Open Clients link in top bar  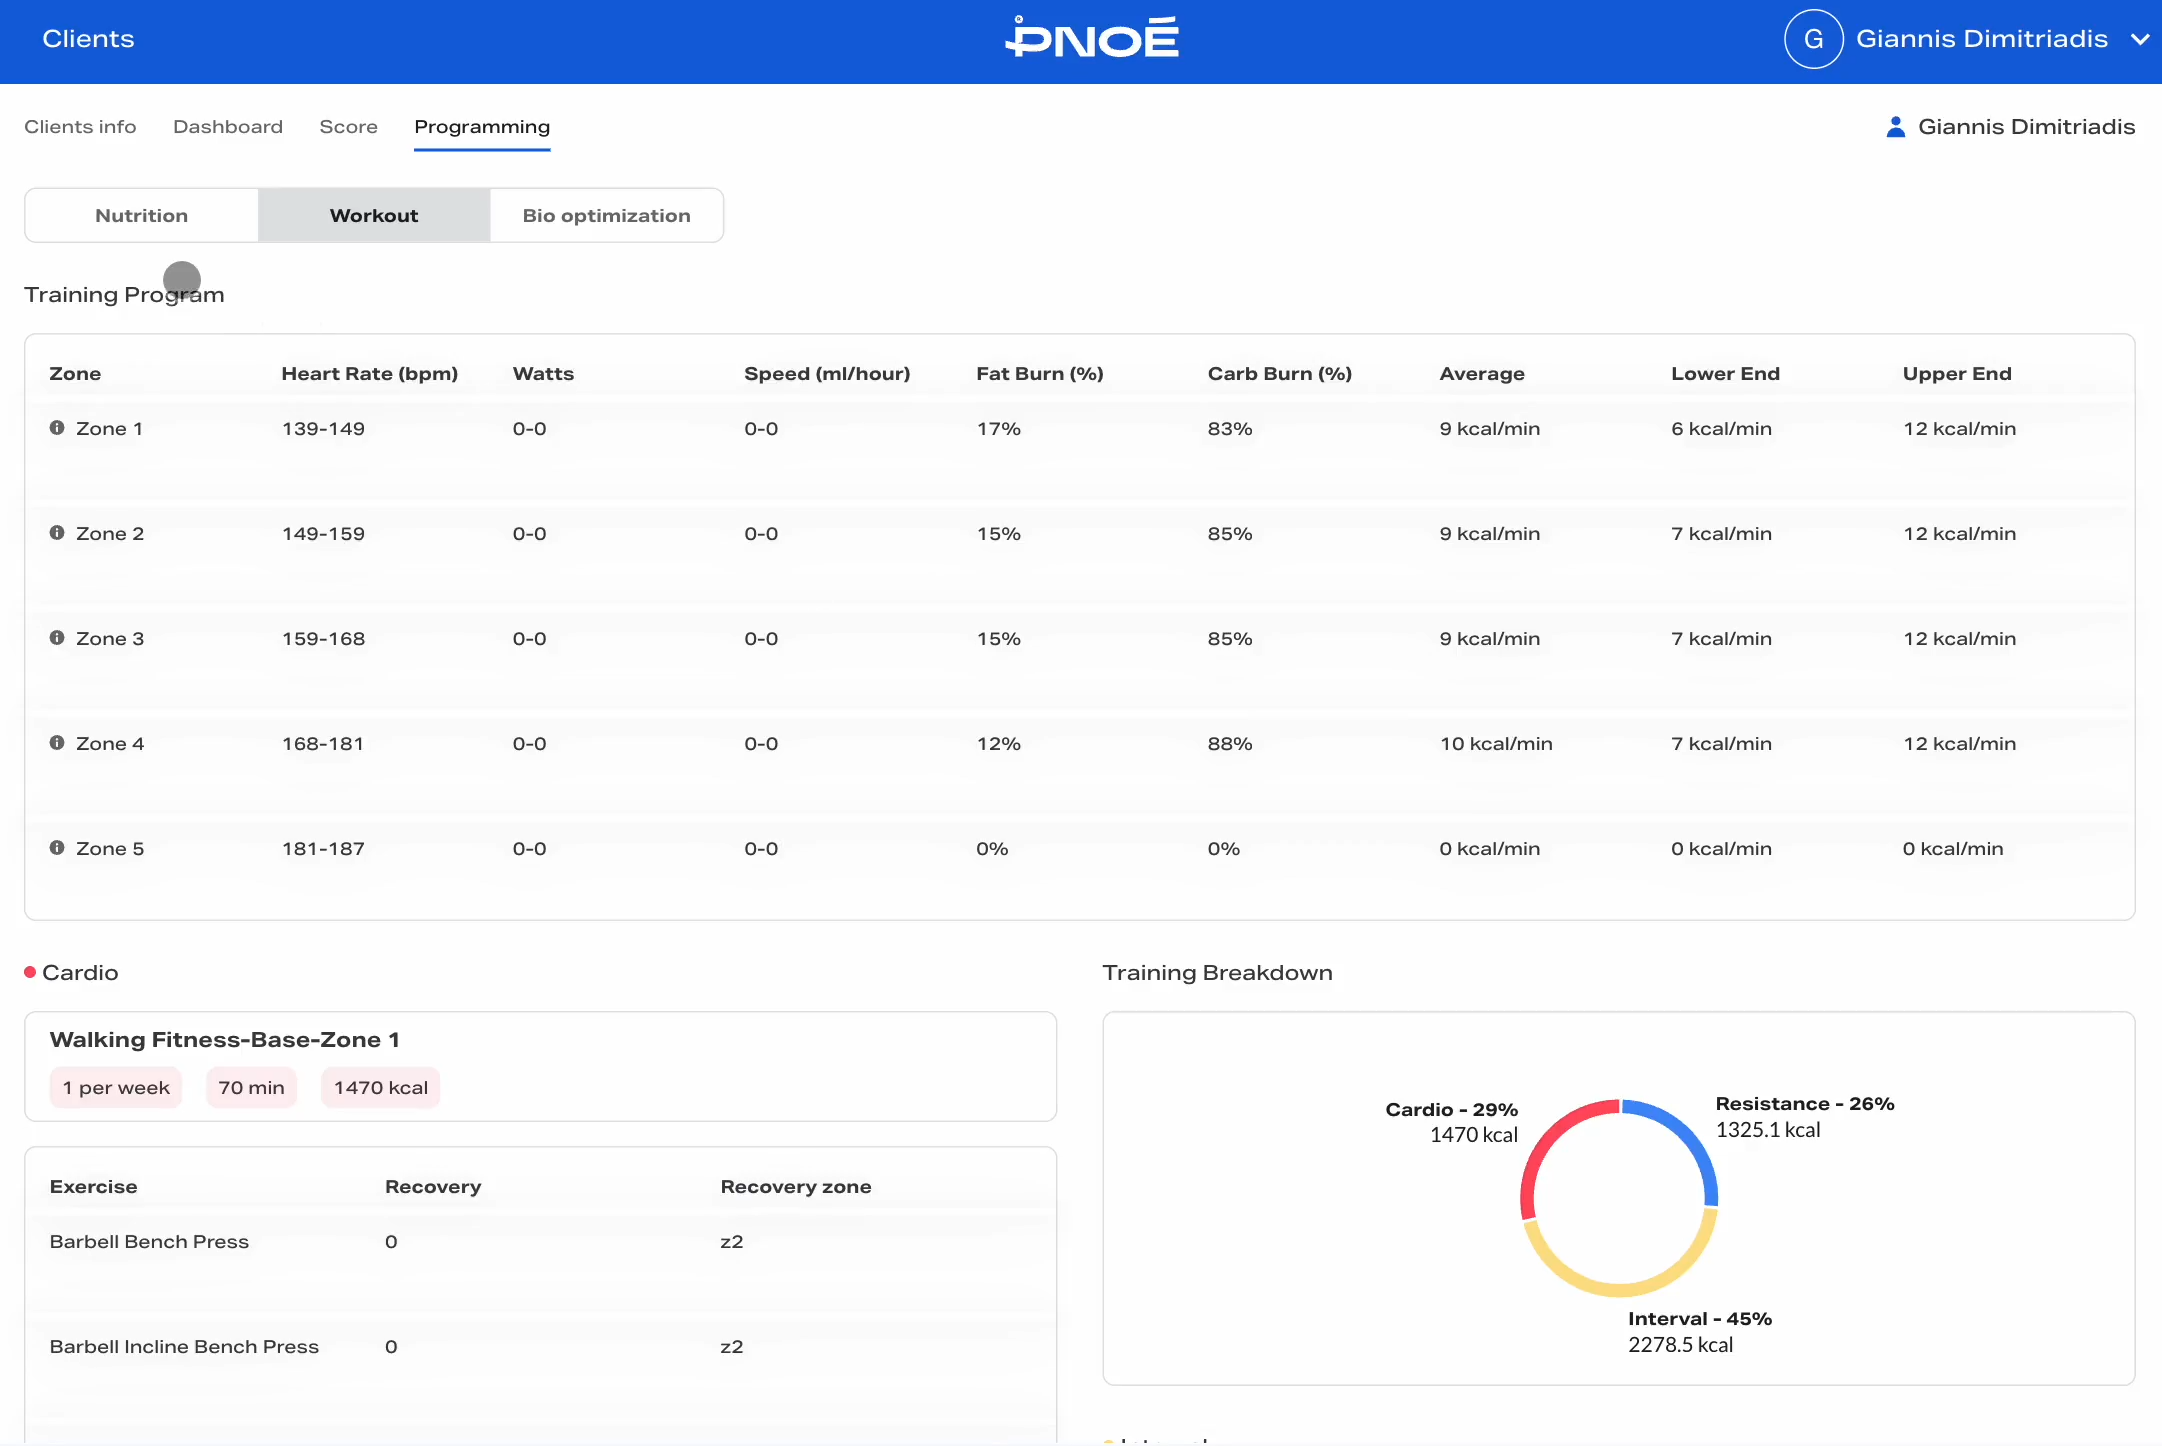pyautogui.click(x=88, y=39)
